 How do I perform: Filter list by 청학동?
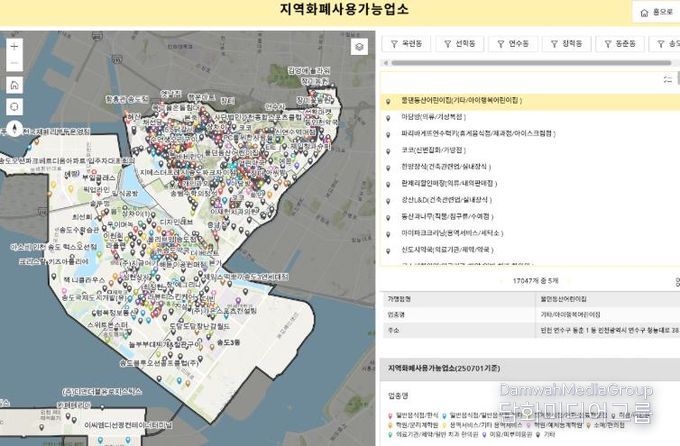(566, 44)
